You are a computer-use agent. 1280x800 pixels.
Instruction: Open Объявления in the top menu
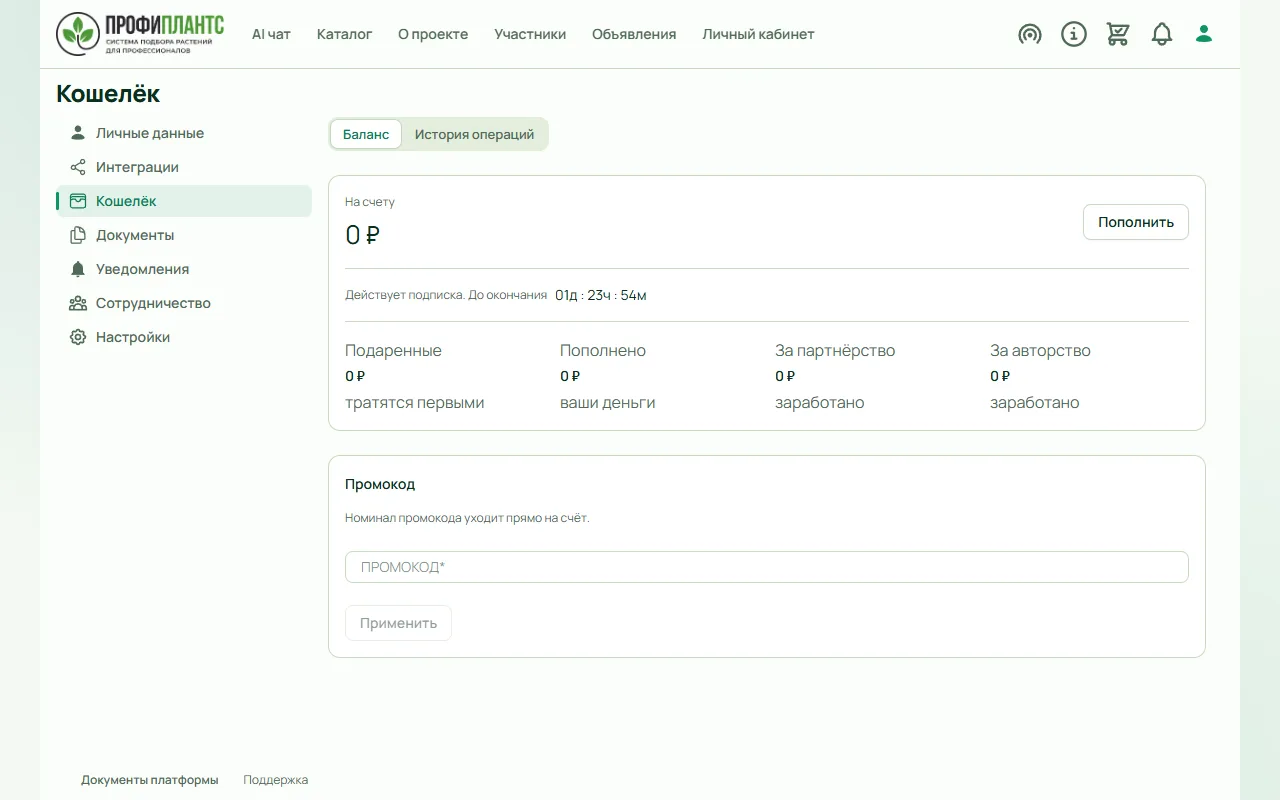pyautogui.click(x=634, y=34)
